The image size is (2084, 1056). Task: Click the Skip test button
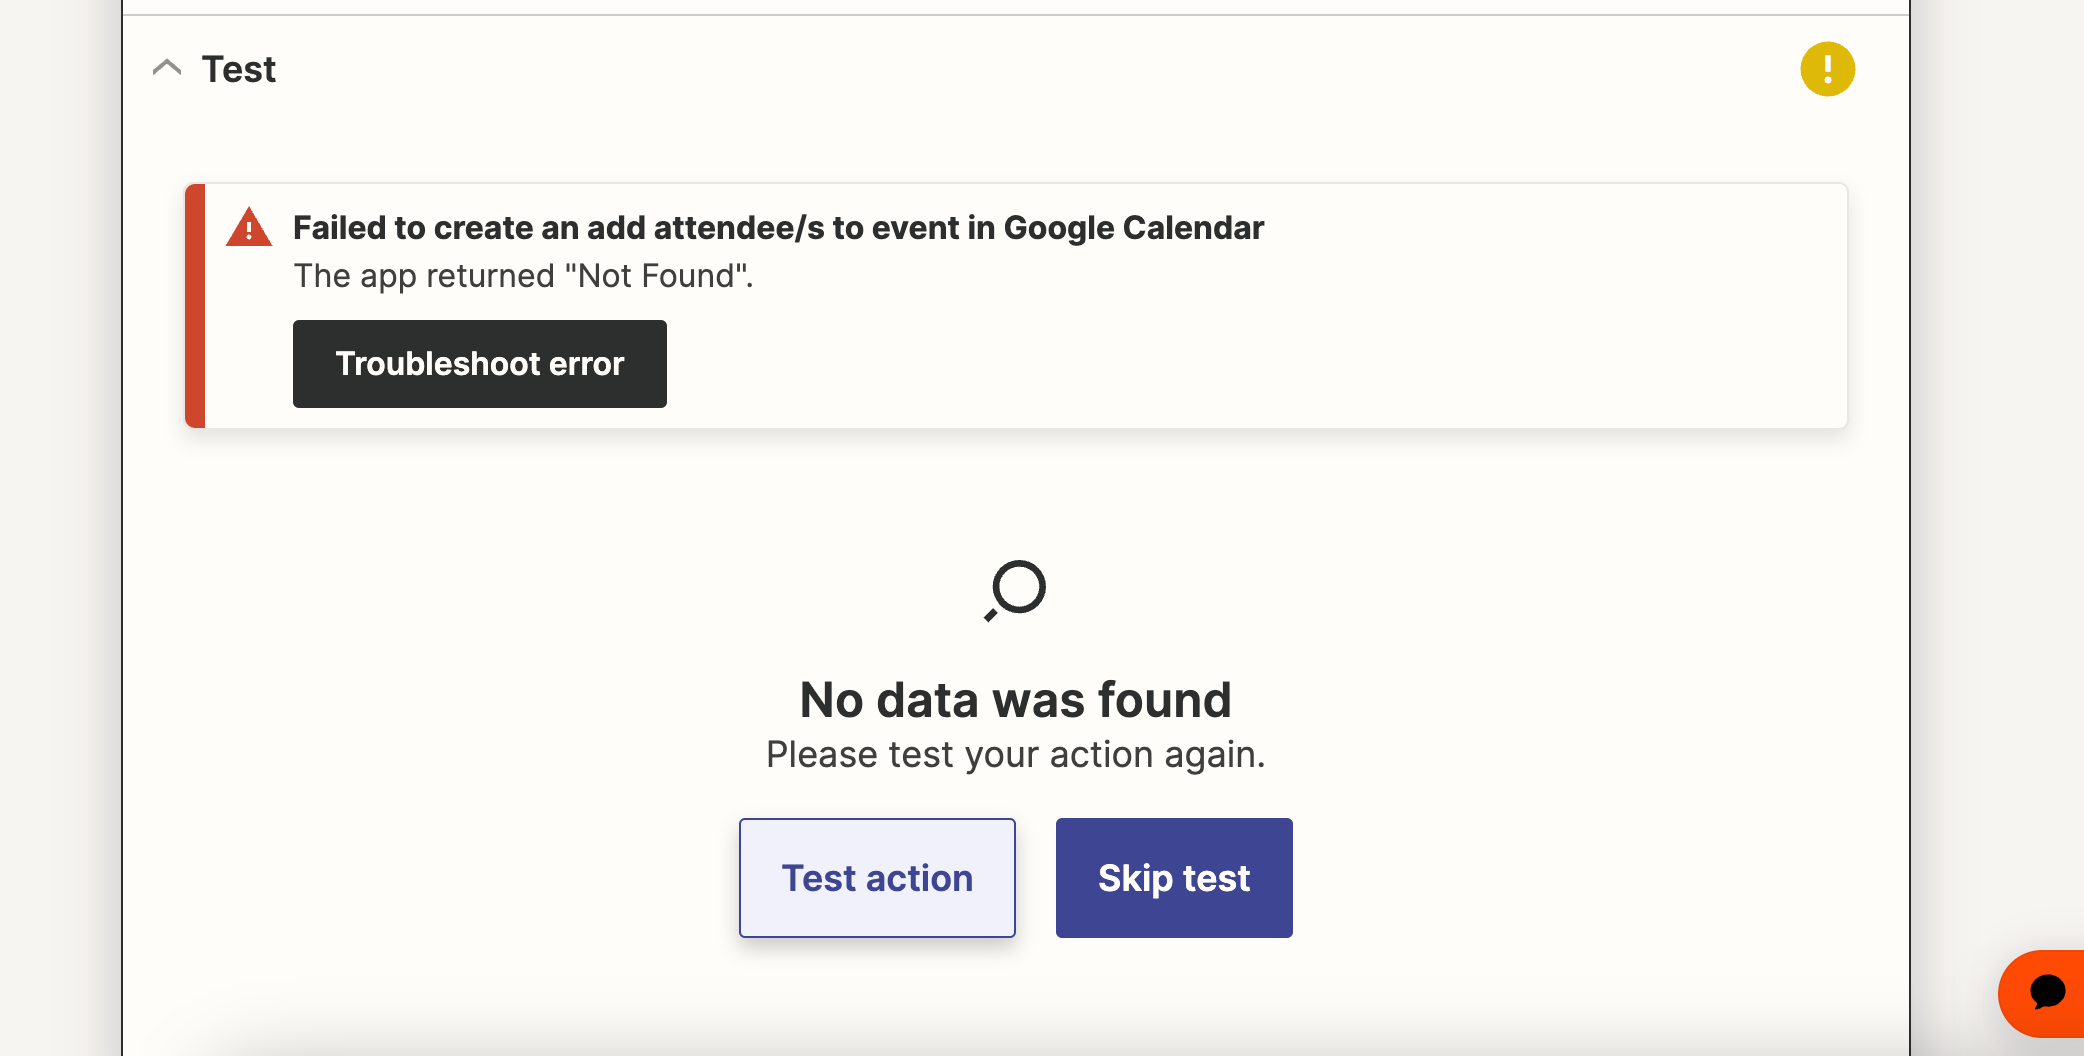(1174, 878)
